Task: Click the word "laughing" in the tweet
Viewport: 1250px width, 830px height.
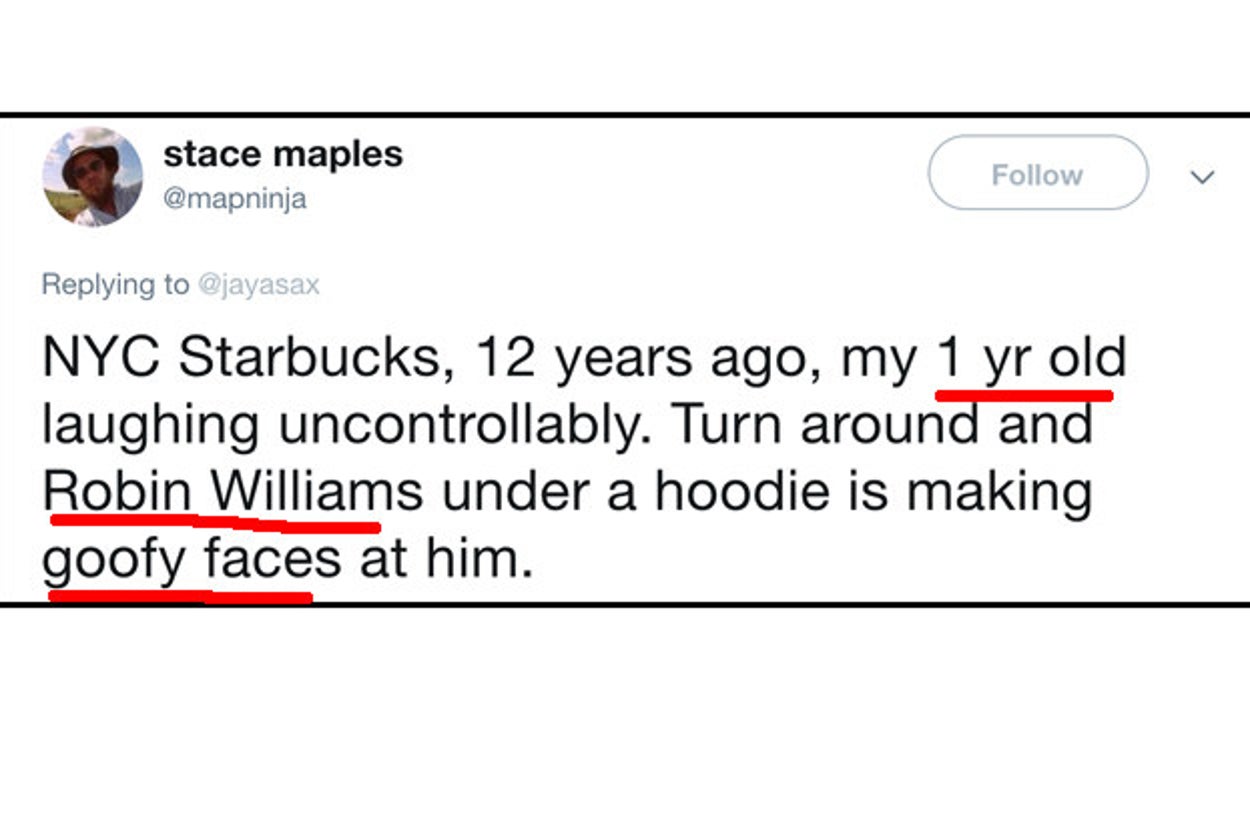Action: point(150,427)
